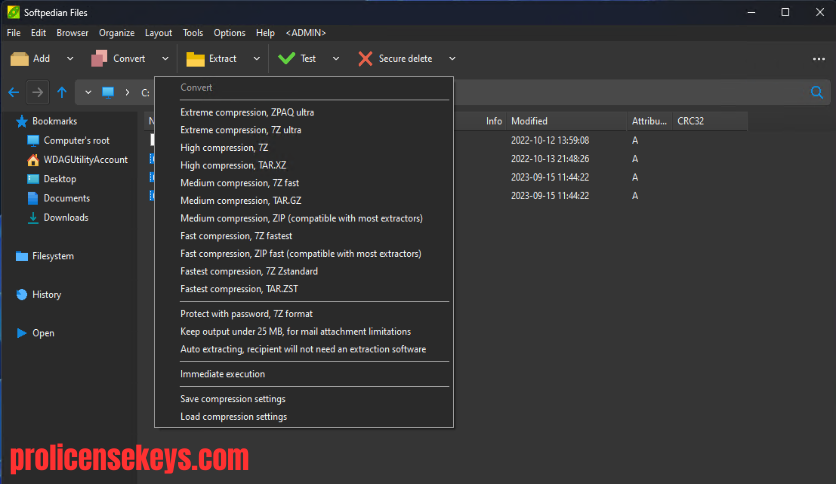
Task: Click the search magnifier icon
Action: pos(817,93)
